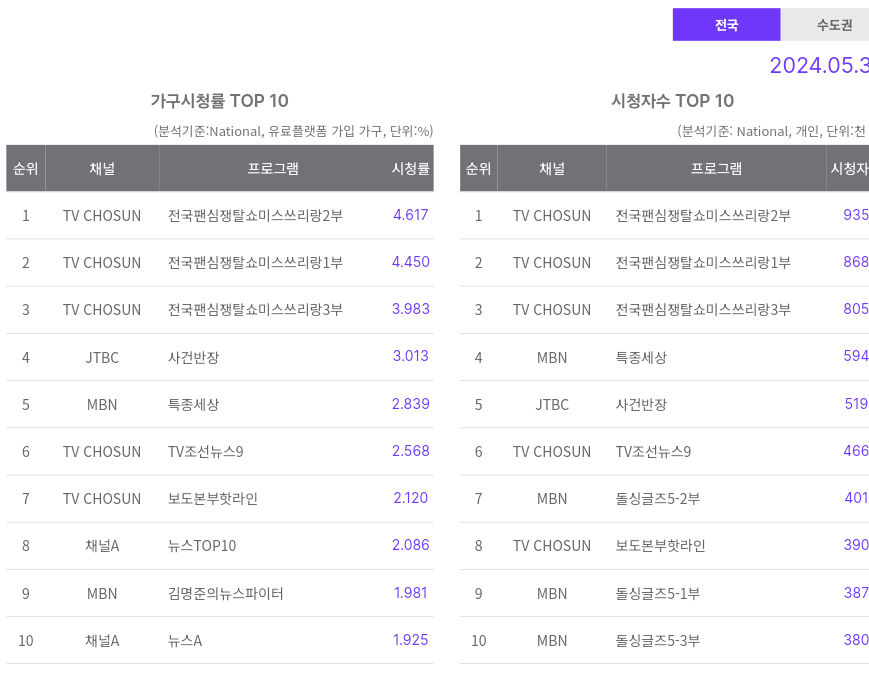The image size is (869, 675).
Task: Click viewer count 466
Action: [856, 451]
